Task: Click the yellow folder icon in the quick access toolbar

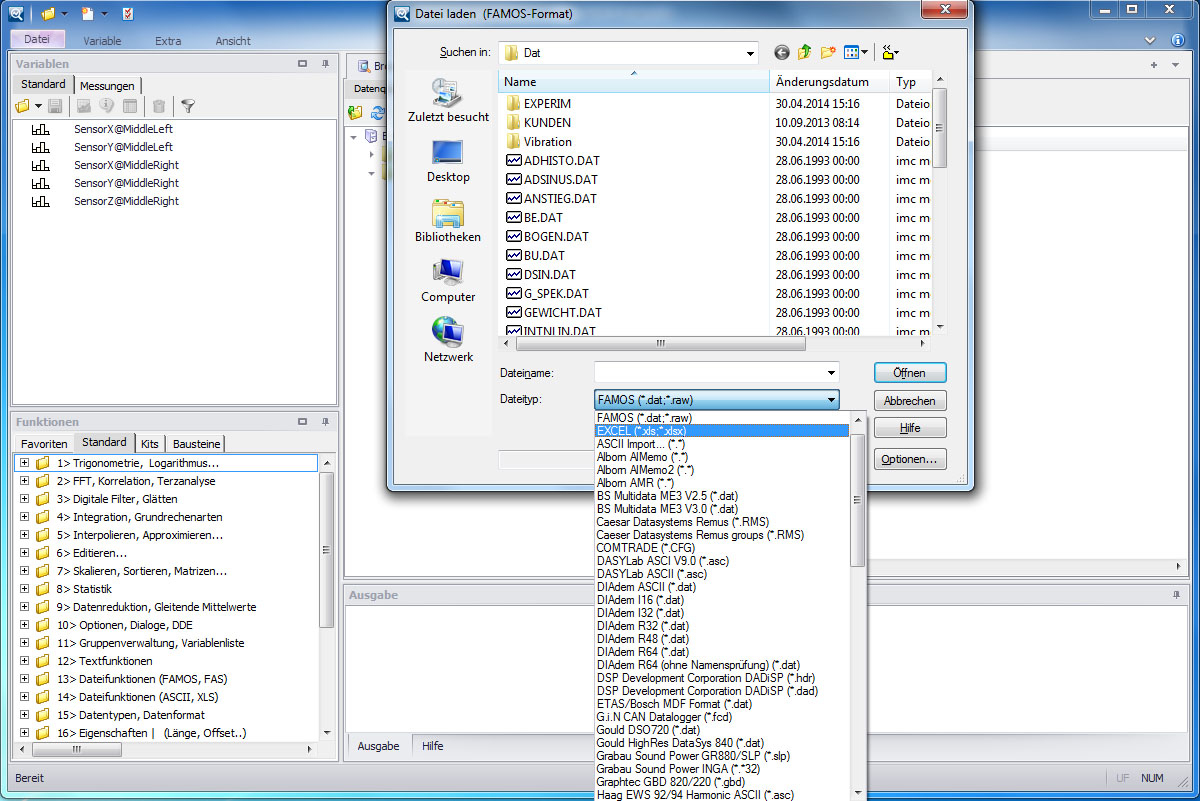Action: [x=48, y=13]
